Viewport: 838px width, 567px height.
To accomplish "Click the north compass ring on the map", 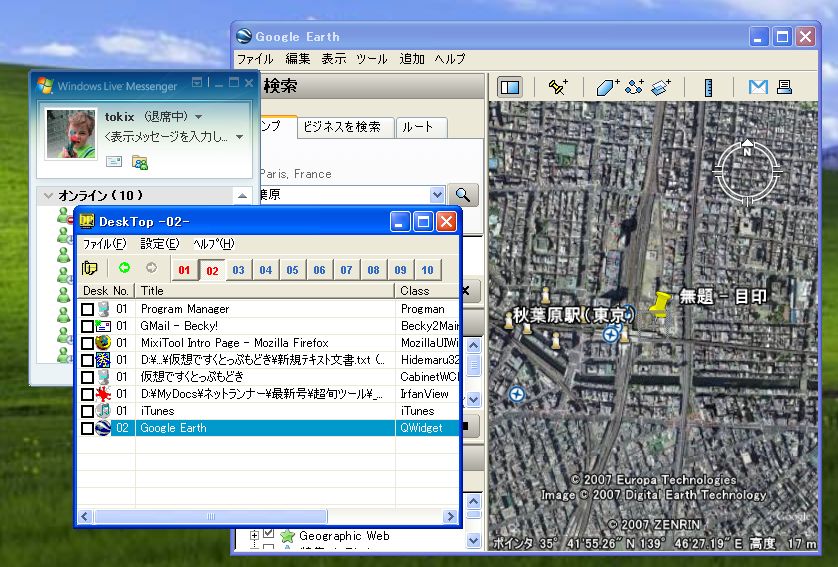I will click(x=747, y=172).
